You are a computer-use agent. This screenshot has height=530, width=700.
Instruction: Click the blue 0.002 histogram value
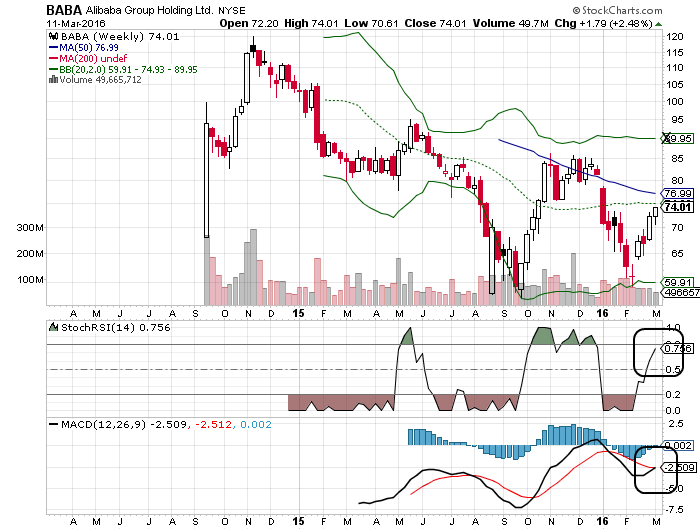click(x=256, y=425)
